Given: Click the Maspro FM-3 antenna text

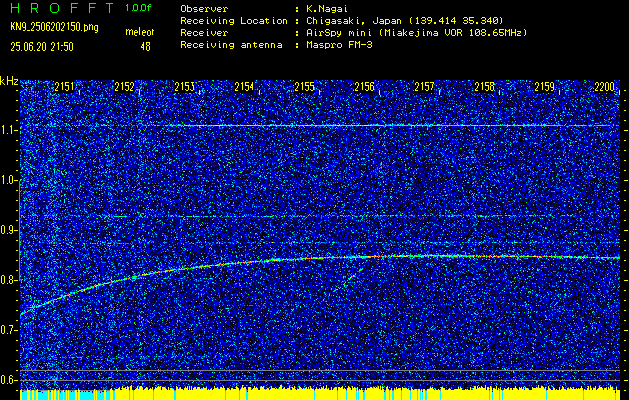Looking at the screenshot, I should (337, 45).
